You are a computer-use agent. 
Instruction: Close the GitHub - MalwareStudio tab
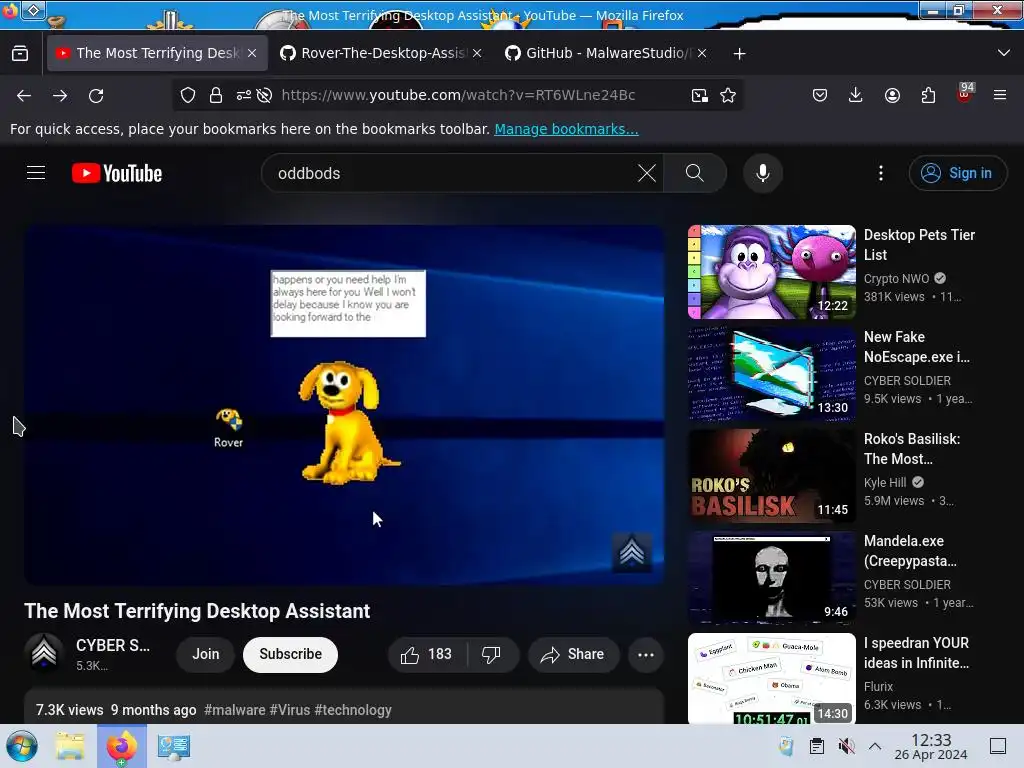point(702,53)
